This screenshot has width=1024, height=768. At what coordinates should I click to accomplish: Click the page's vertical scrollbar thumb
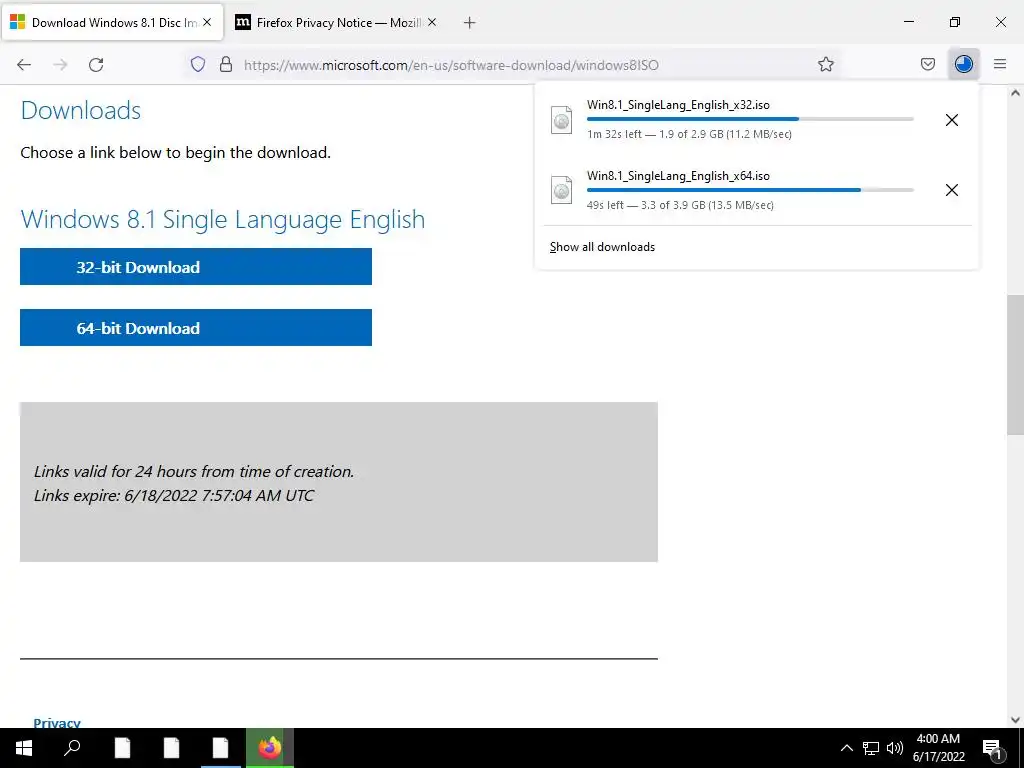(x=1015, y=364)
